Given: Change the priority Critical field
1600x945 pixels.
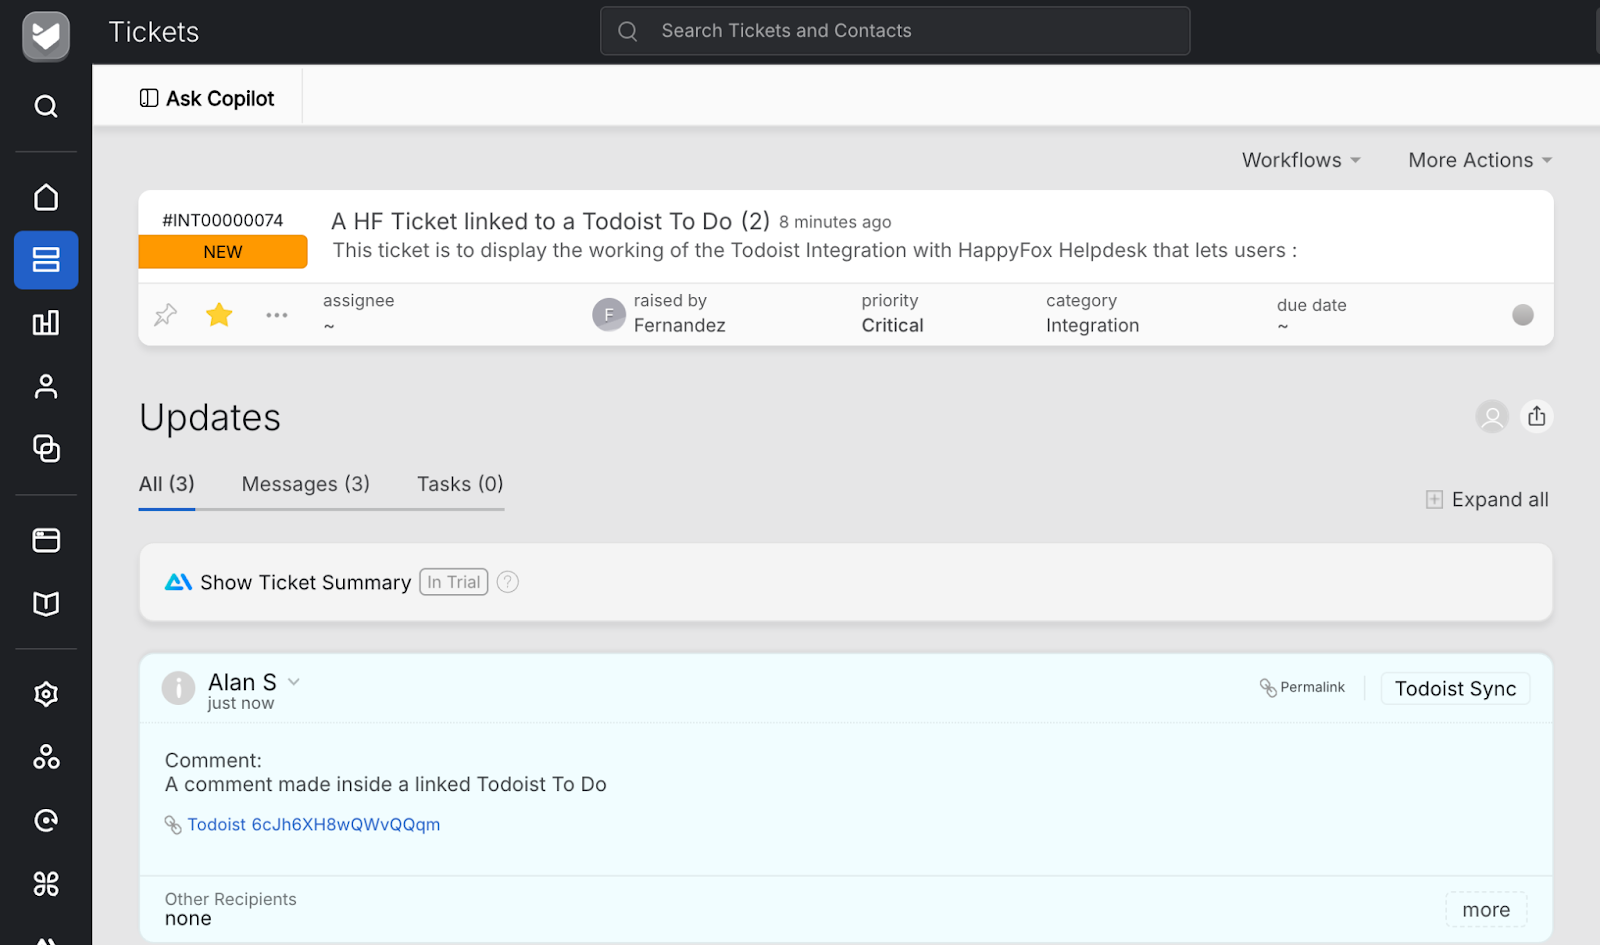Looking at the screenshot, I should (x=892, y=326).
